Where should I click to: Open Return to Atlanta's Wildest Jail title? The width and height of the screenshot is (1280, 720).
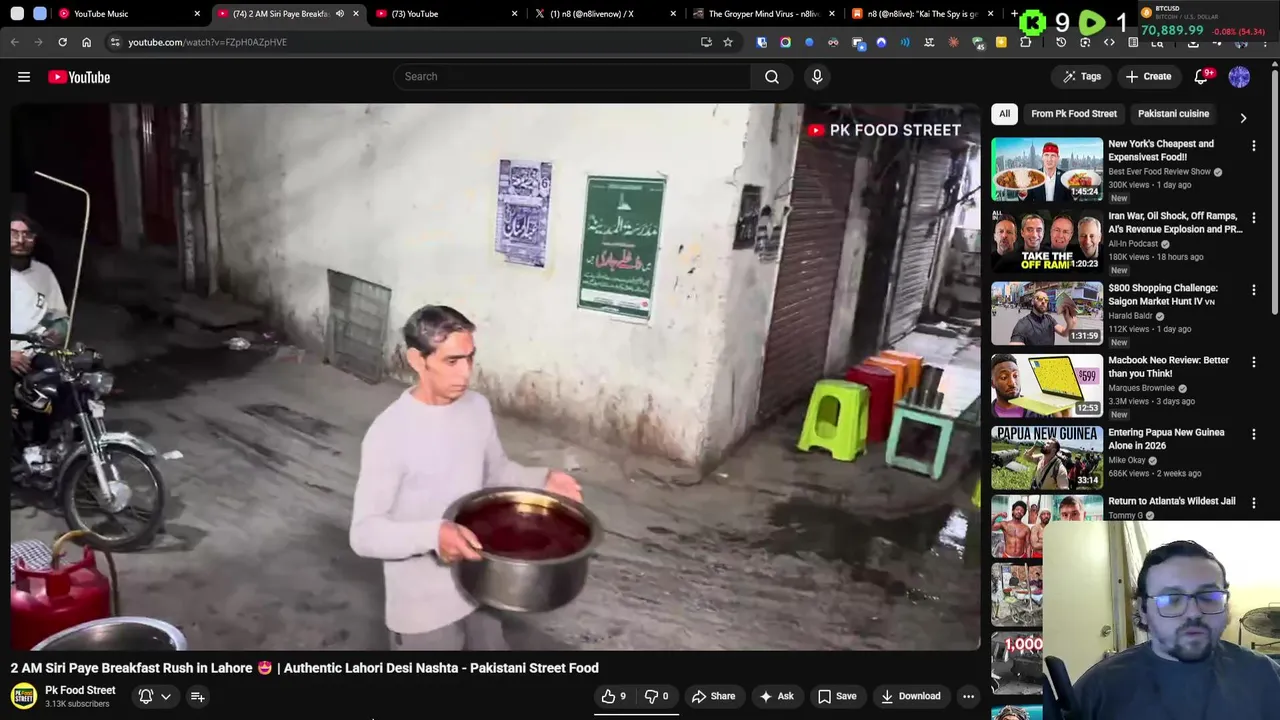[1171, 501]
